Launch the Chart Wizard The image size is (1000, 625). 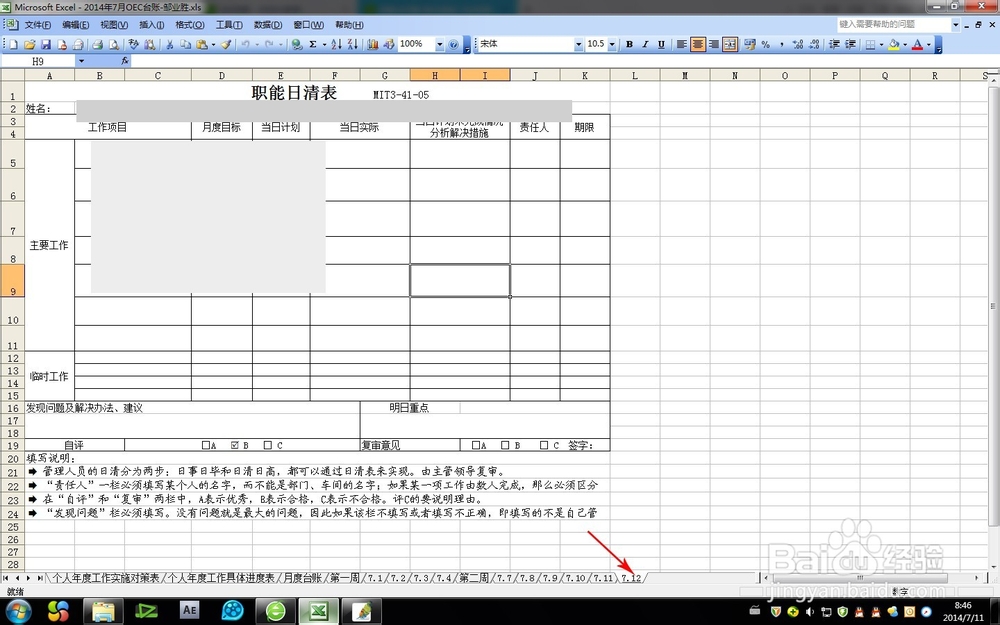pos(372,44)
